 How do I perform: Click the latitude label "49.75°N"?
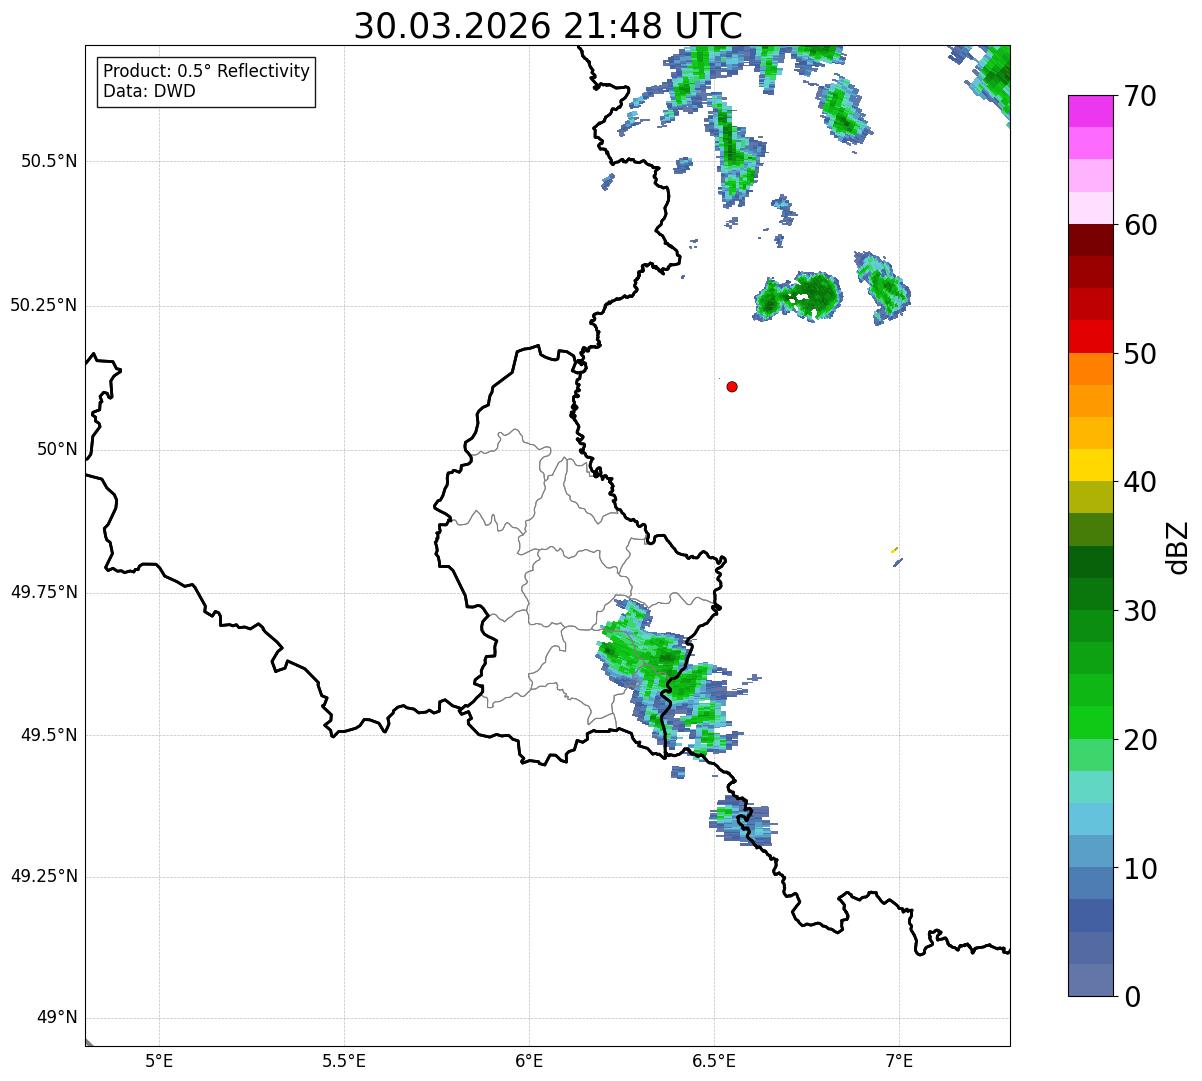(44, 592)
